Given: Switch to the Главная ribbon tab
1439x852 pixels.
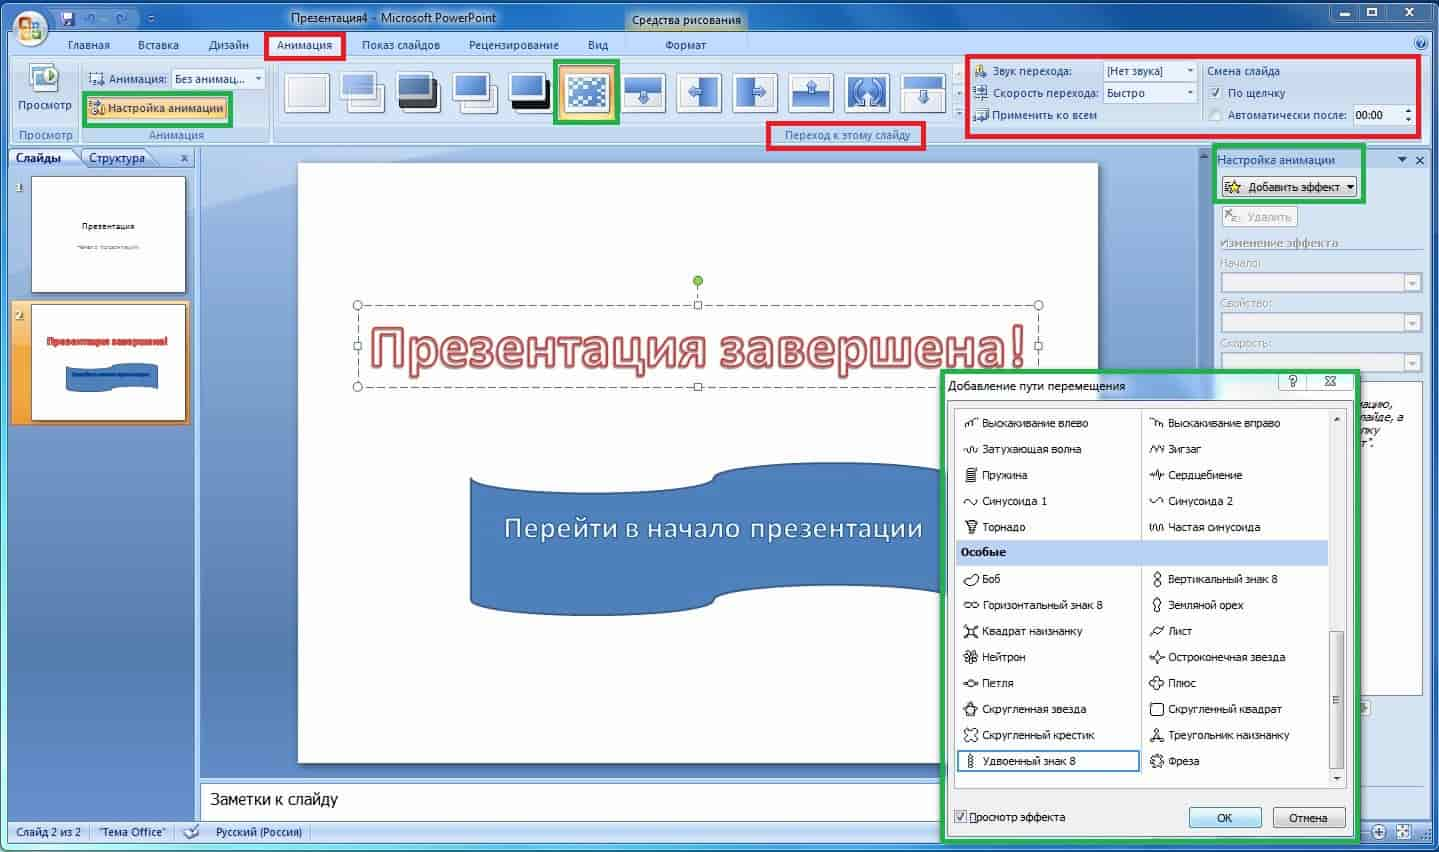Looking at the screenshot, I should tap(89, 45).
